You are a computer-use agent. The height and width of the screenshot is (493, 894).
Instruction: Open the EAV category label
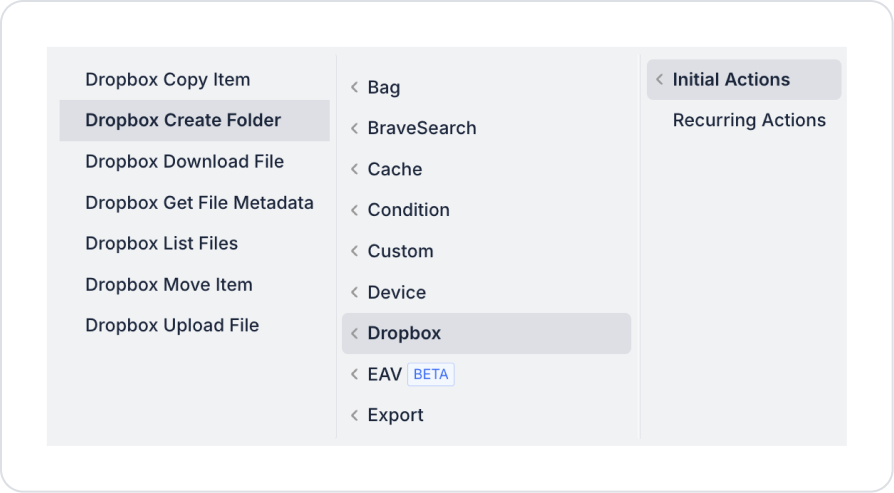(385, 374)
